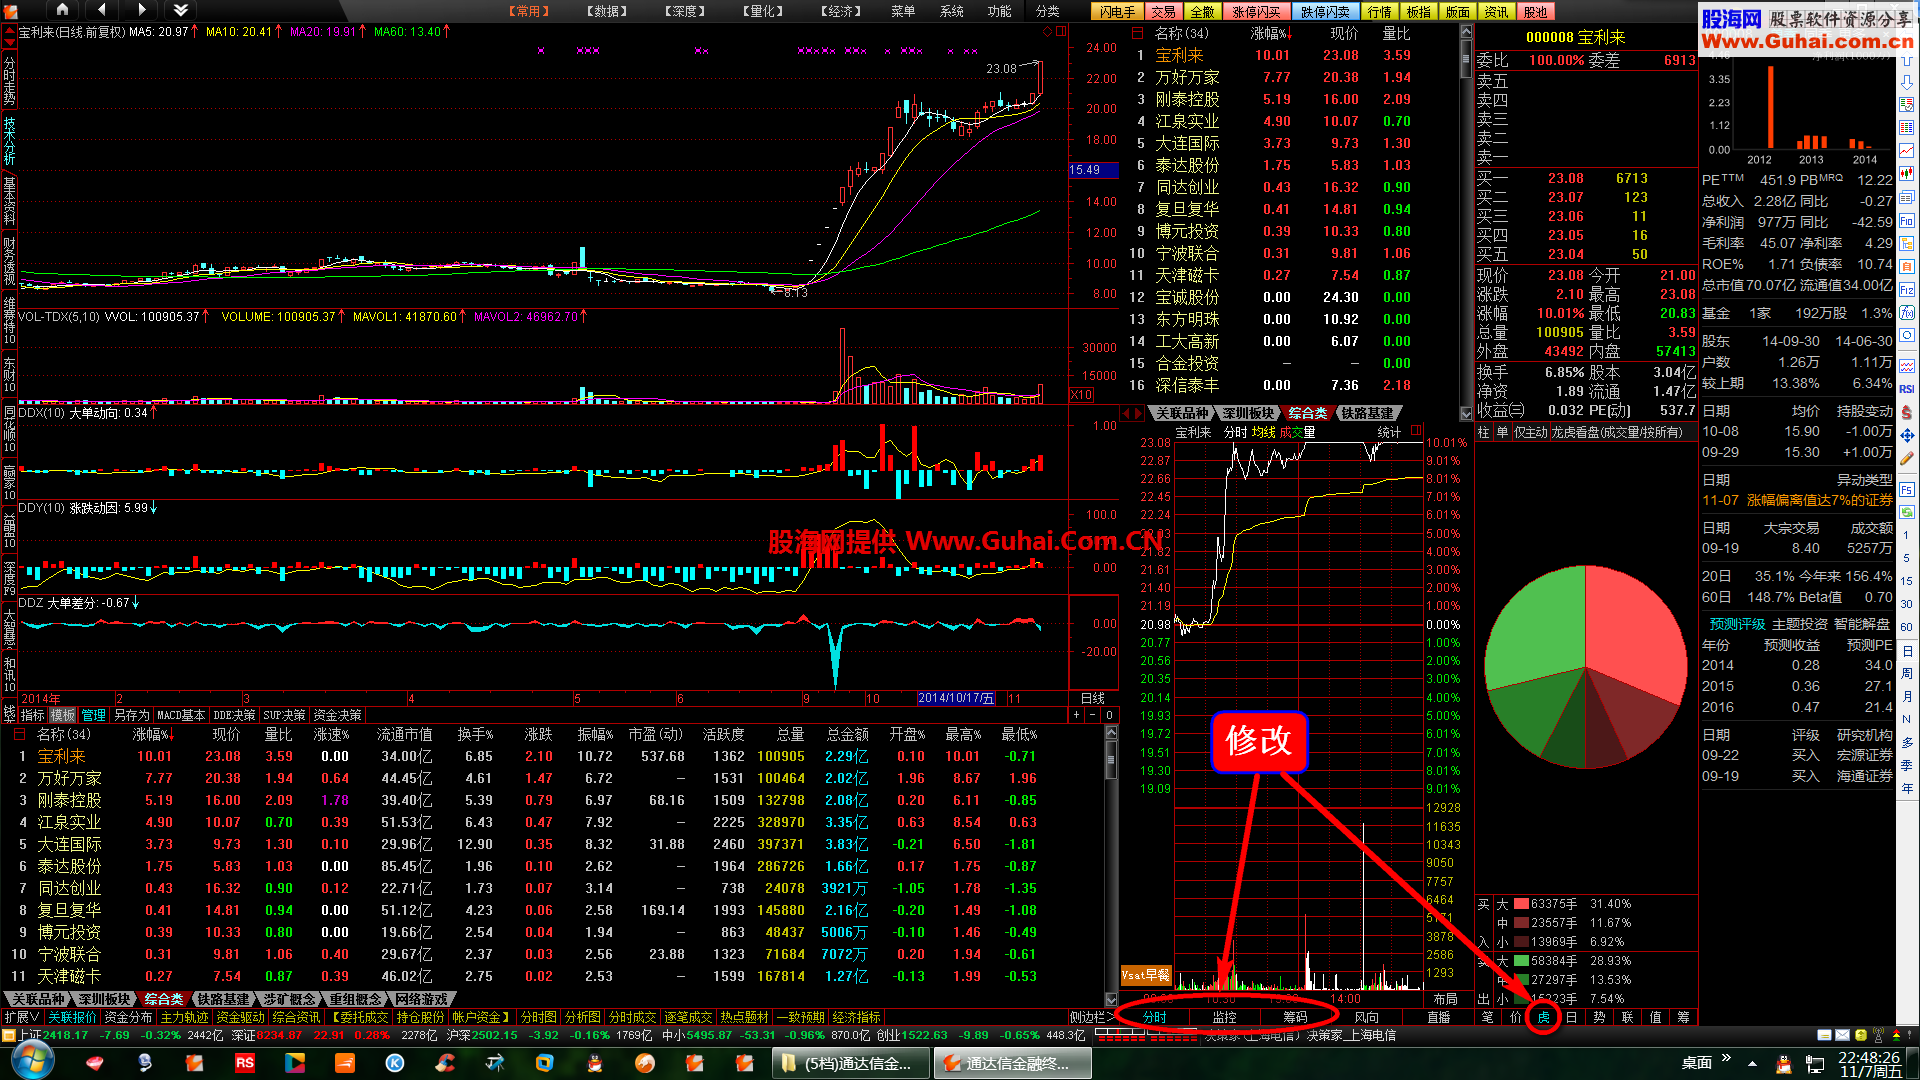Expand the double-chevron down toolbar icon

(x=181, y=10)
